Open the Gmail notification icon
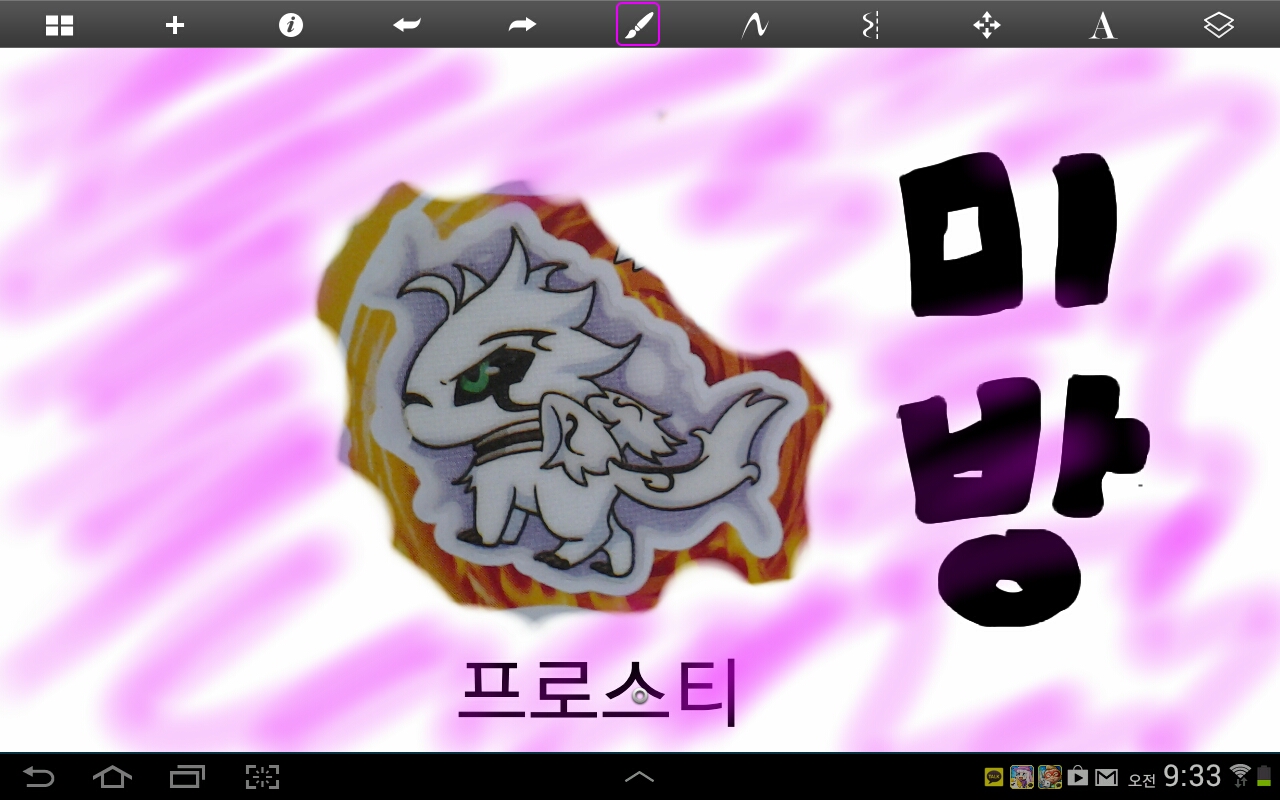1280x800 pixels. pyautogui.click(x=1106, y=777)
